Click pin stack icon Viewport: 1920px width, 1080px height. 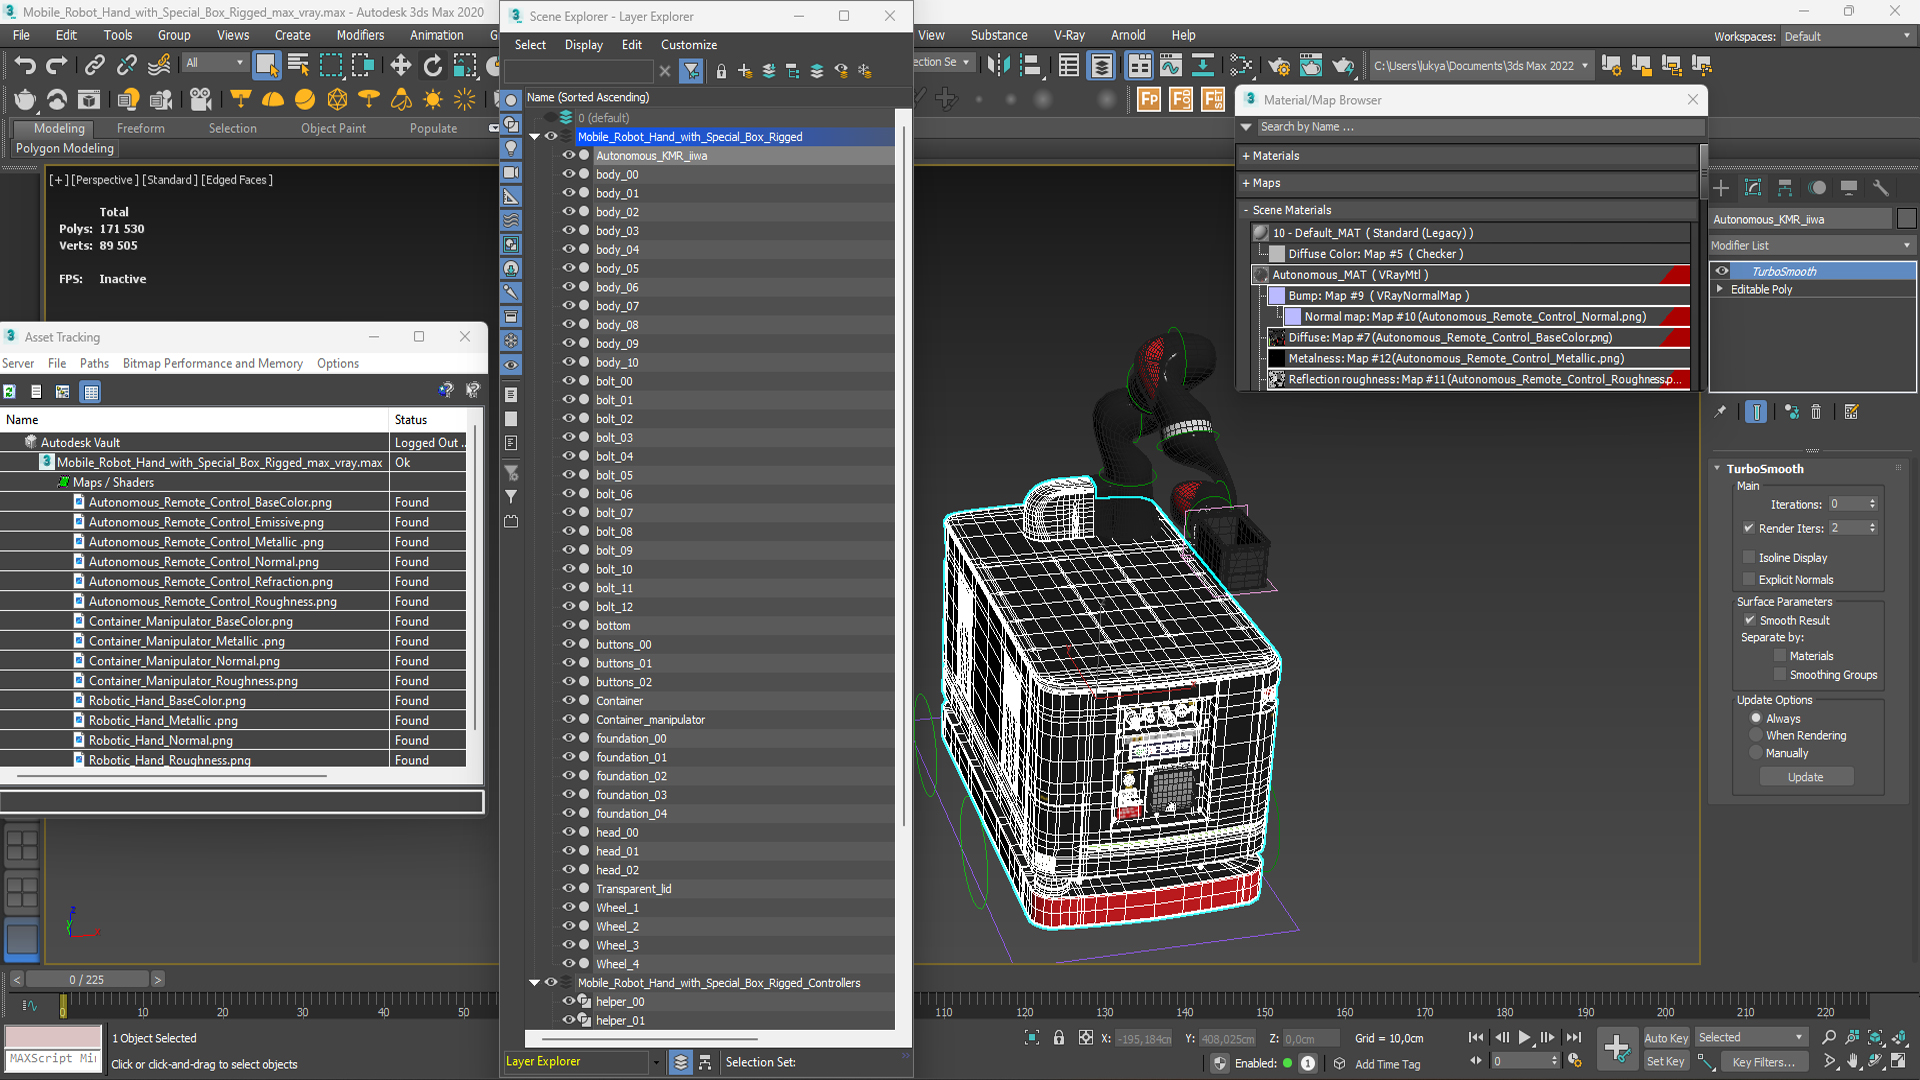[1720, 412]
